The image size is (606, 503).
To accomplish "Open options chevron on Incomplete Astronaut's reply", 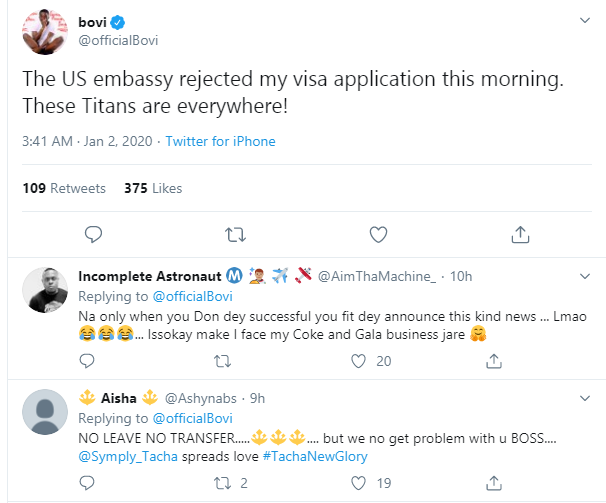I will [x=585, y=276].
